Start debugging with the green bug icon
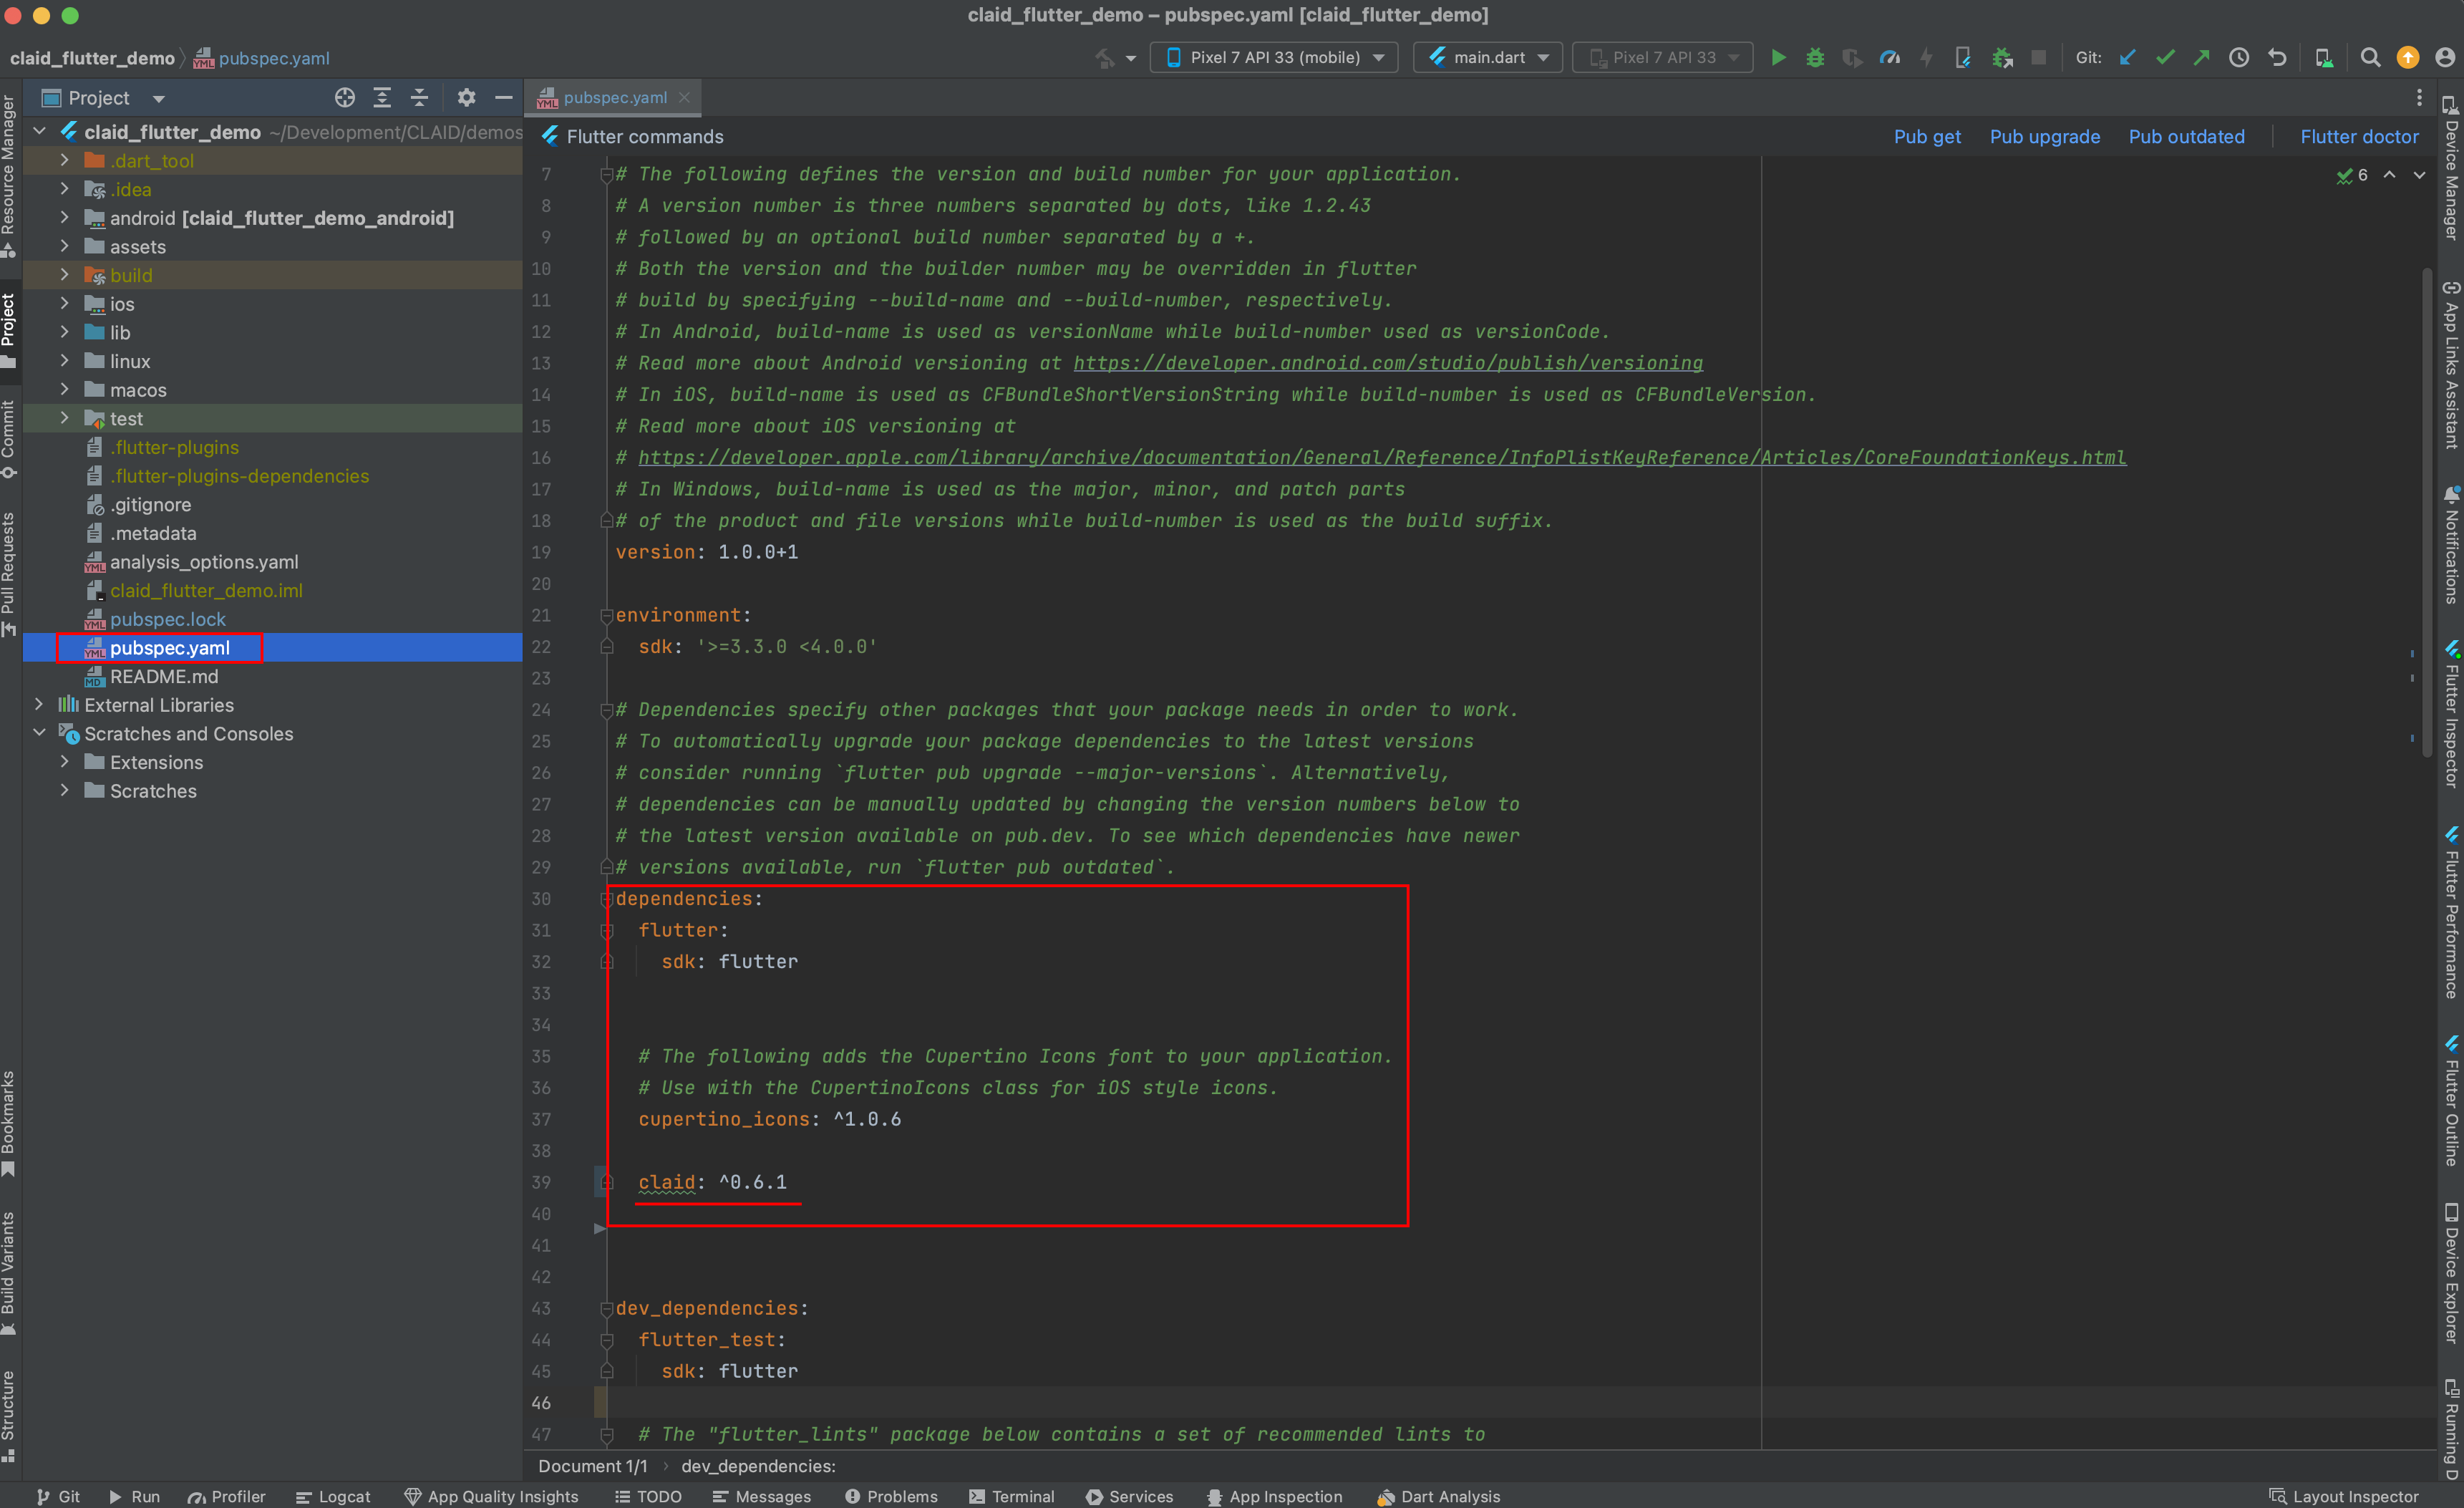The height and width of the screenshot is (1508, 2464). (x=1815, y=57)
